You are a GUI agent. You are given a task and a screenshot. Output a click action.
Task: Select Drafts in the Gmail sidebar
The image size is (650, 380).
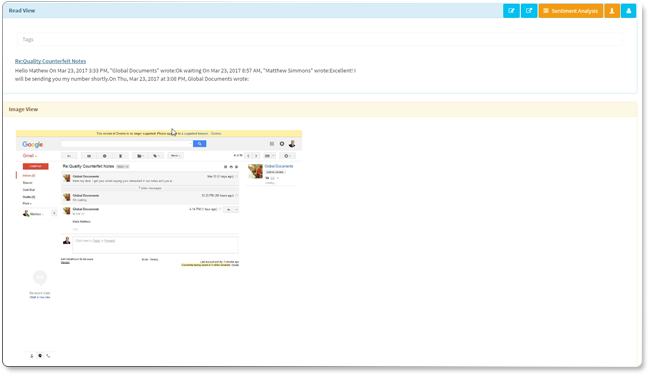pyautogui.click(x=29, y=197)
